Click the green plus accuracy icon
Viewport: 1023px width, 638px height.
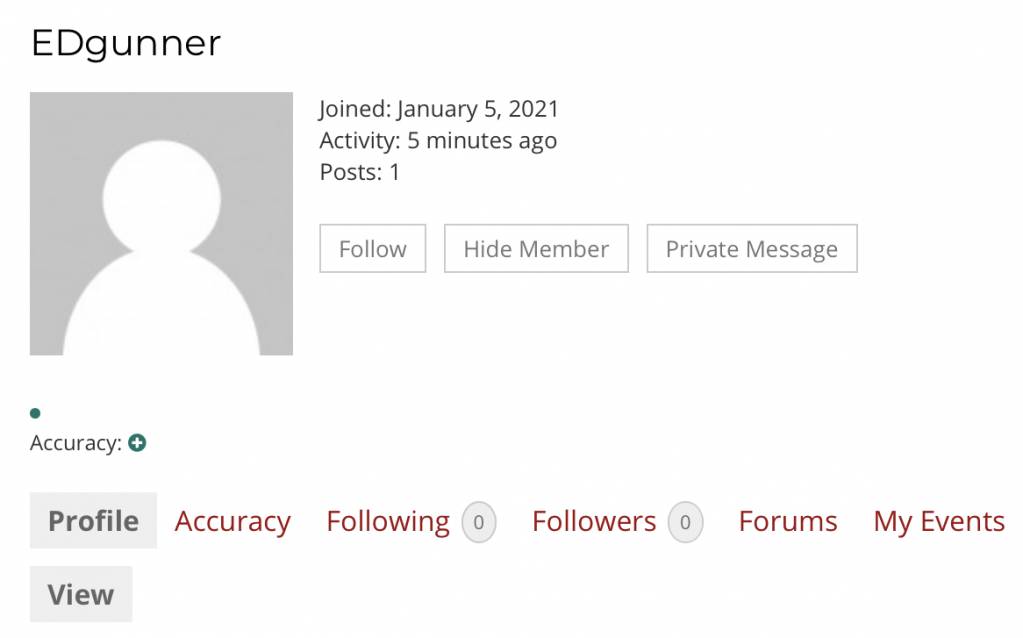137,443
